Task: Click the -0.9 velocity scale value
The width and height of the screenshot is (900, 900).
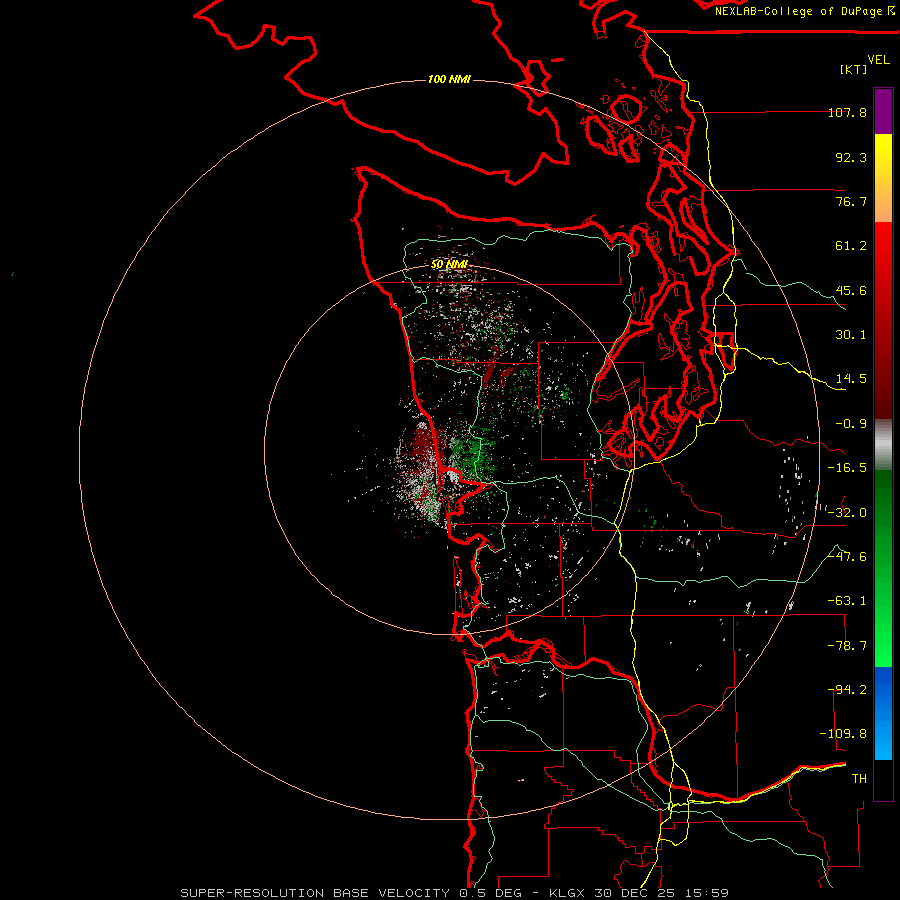Action: click(x=851, y=424)
